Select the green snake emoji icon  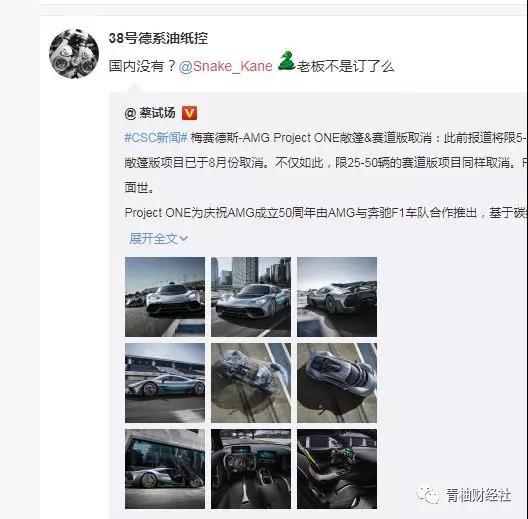pyautogui.click(x=286, y=61)
